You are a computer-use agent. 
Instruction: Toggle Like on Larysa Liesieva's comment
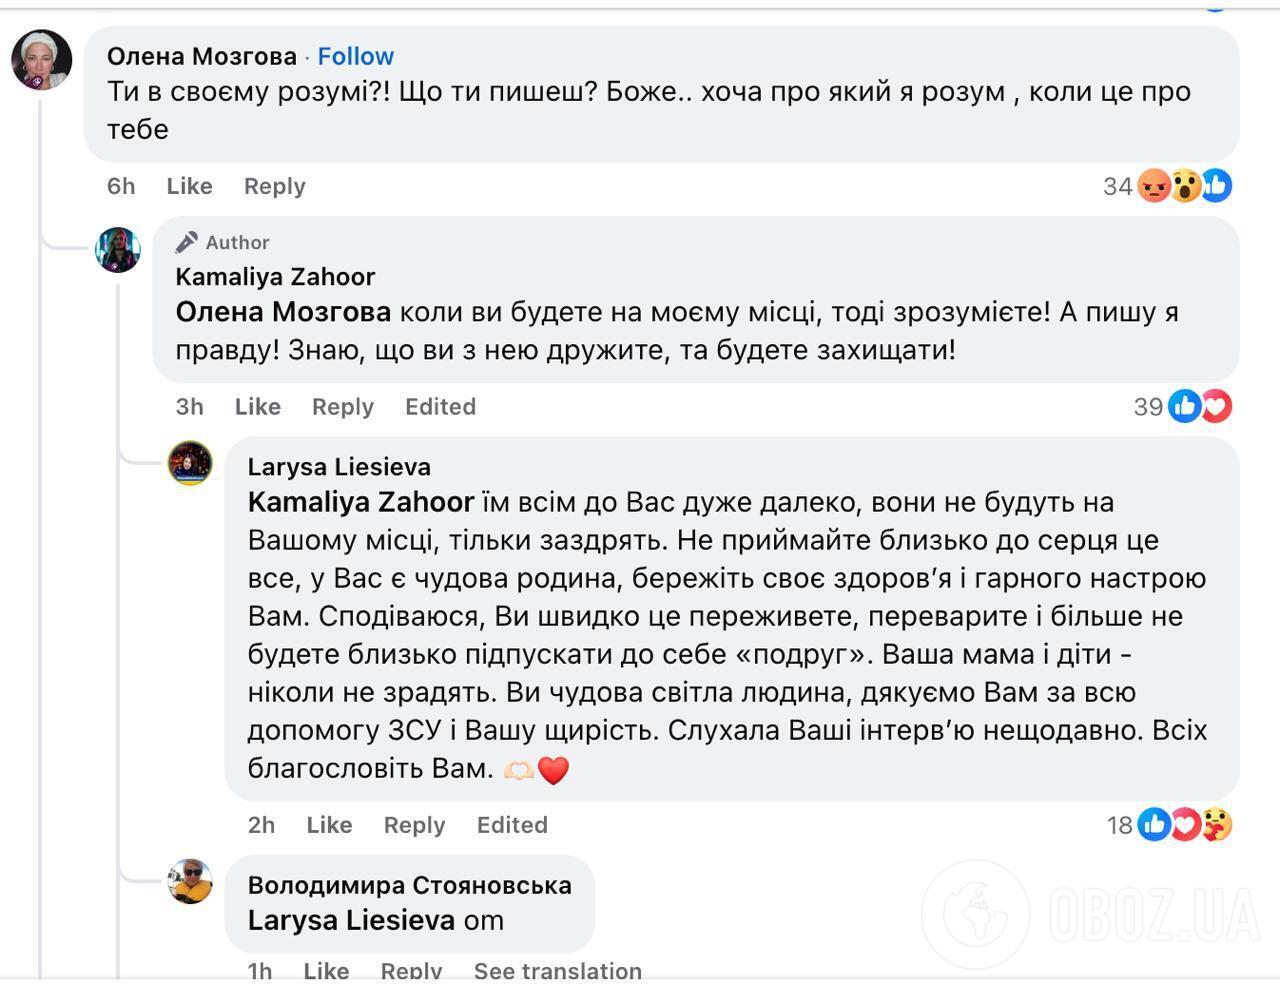[x=328, y=824]
